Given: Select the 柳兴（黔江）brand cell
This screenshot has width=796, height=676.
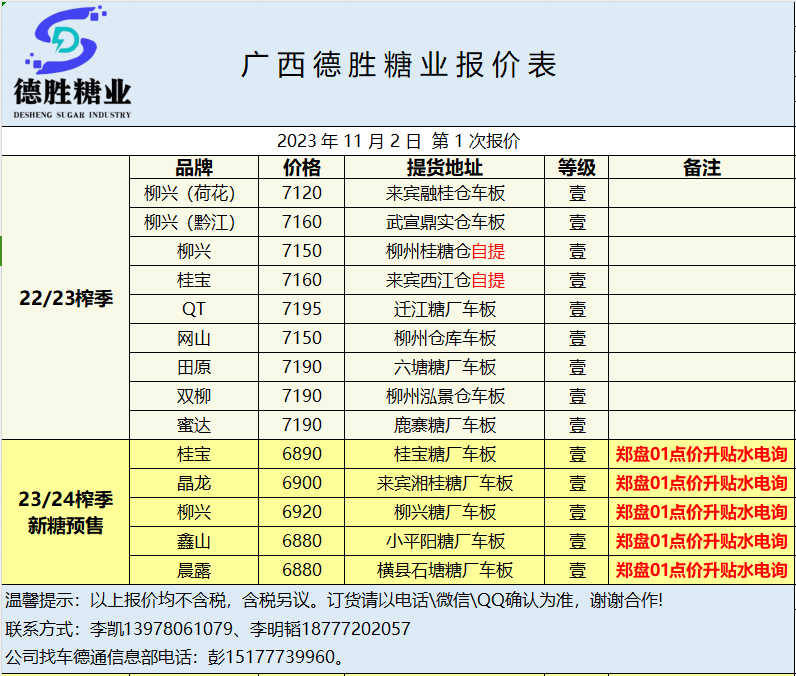Looking at the screenshot, I should pos(194,222).
